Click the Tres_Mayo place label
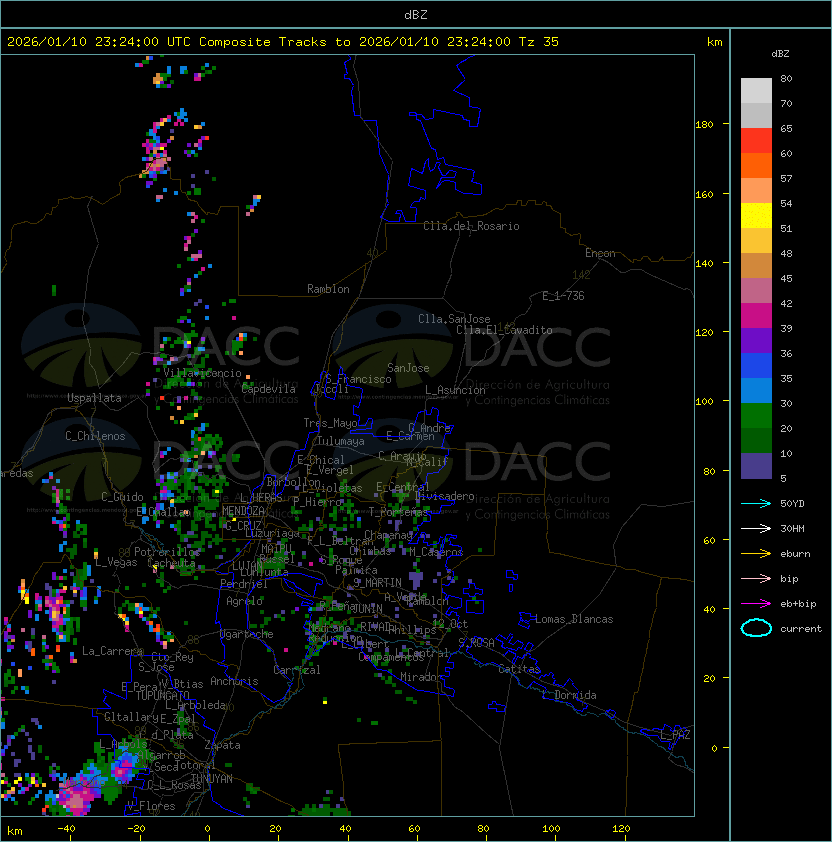Viewport: 832px width, 842px height. pos(330,423)
